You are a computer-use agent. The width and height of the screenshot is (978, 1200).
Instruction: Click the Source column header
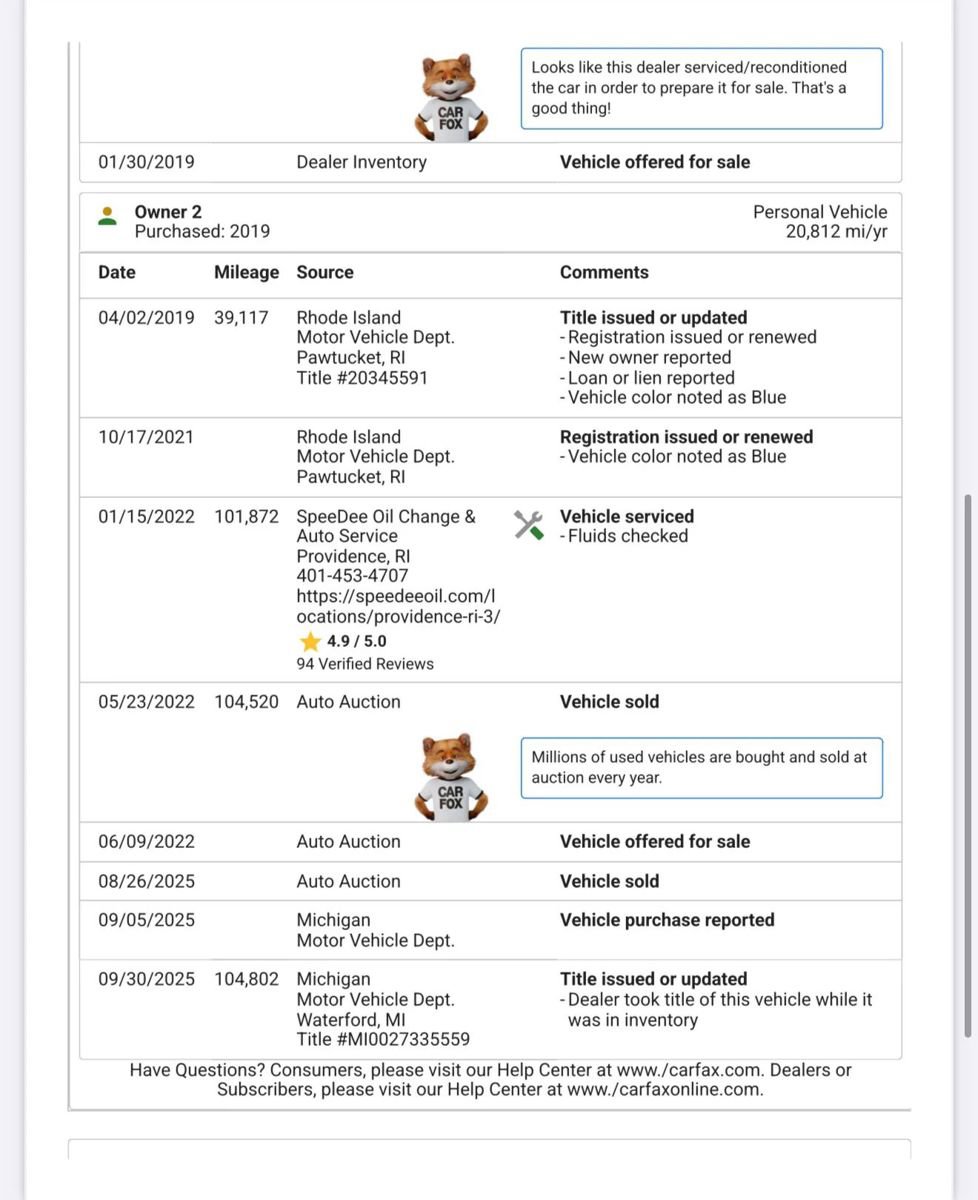[325, 272]
